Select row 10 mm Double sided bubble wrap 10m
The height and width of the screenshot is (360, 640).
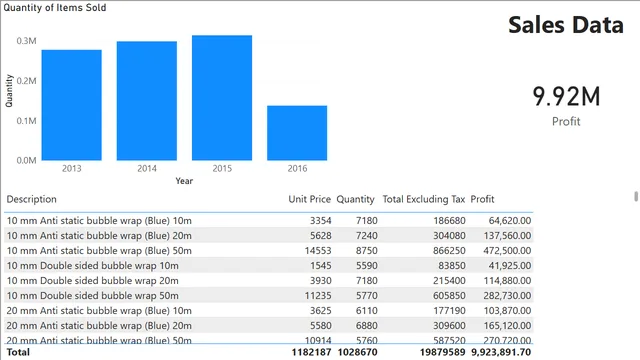click(269, 266)
